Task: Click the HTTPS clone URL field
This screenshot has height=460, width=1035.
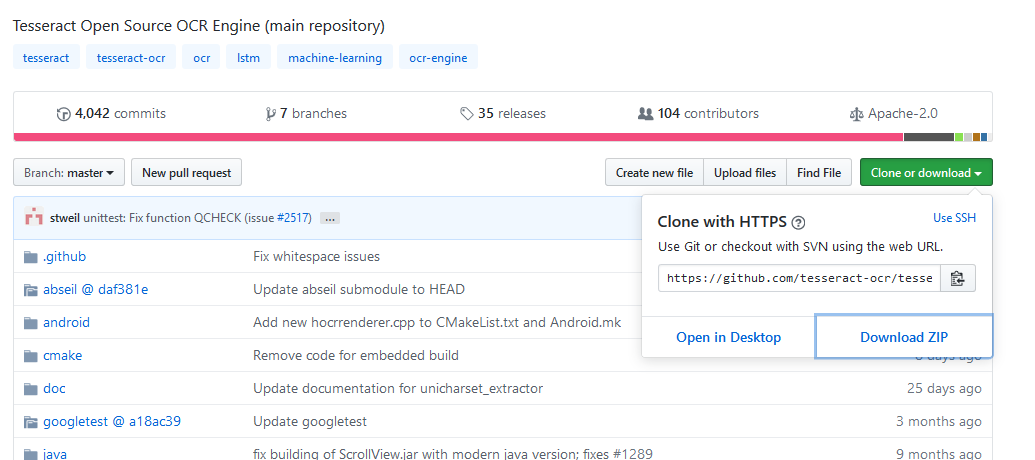Action: click(799, 279)
